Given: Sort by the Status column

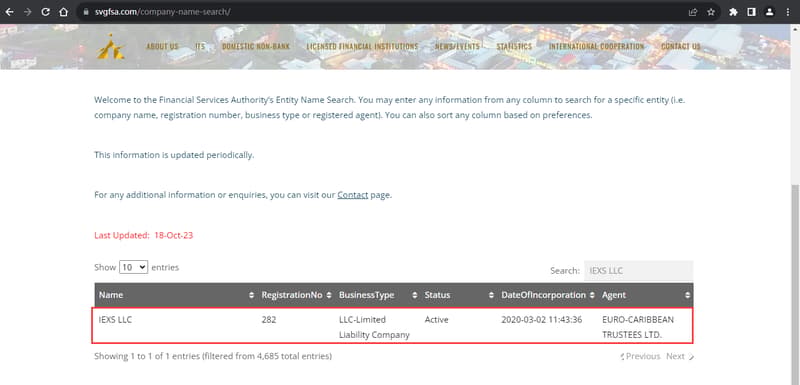Looking at the screenshot, I should 459,295.
